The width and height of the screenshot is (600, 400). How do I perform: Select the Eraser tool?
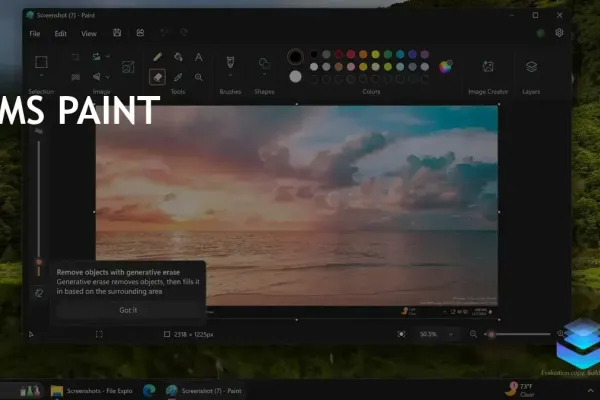157,77
